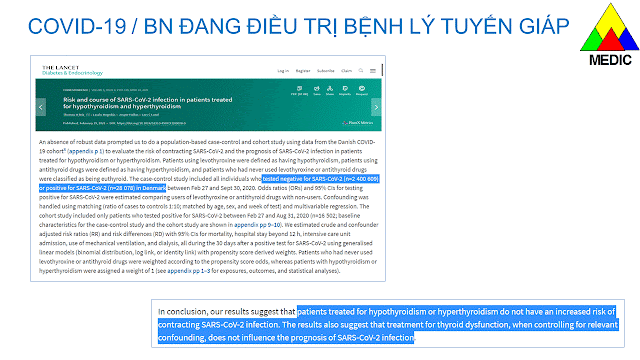Click the PDF download icon in article banner
640x360 pixels.
299,90
